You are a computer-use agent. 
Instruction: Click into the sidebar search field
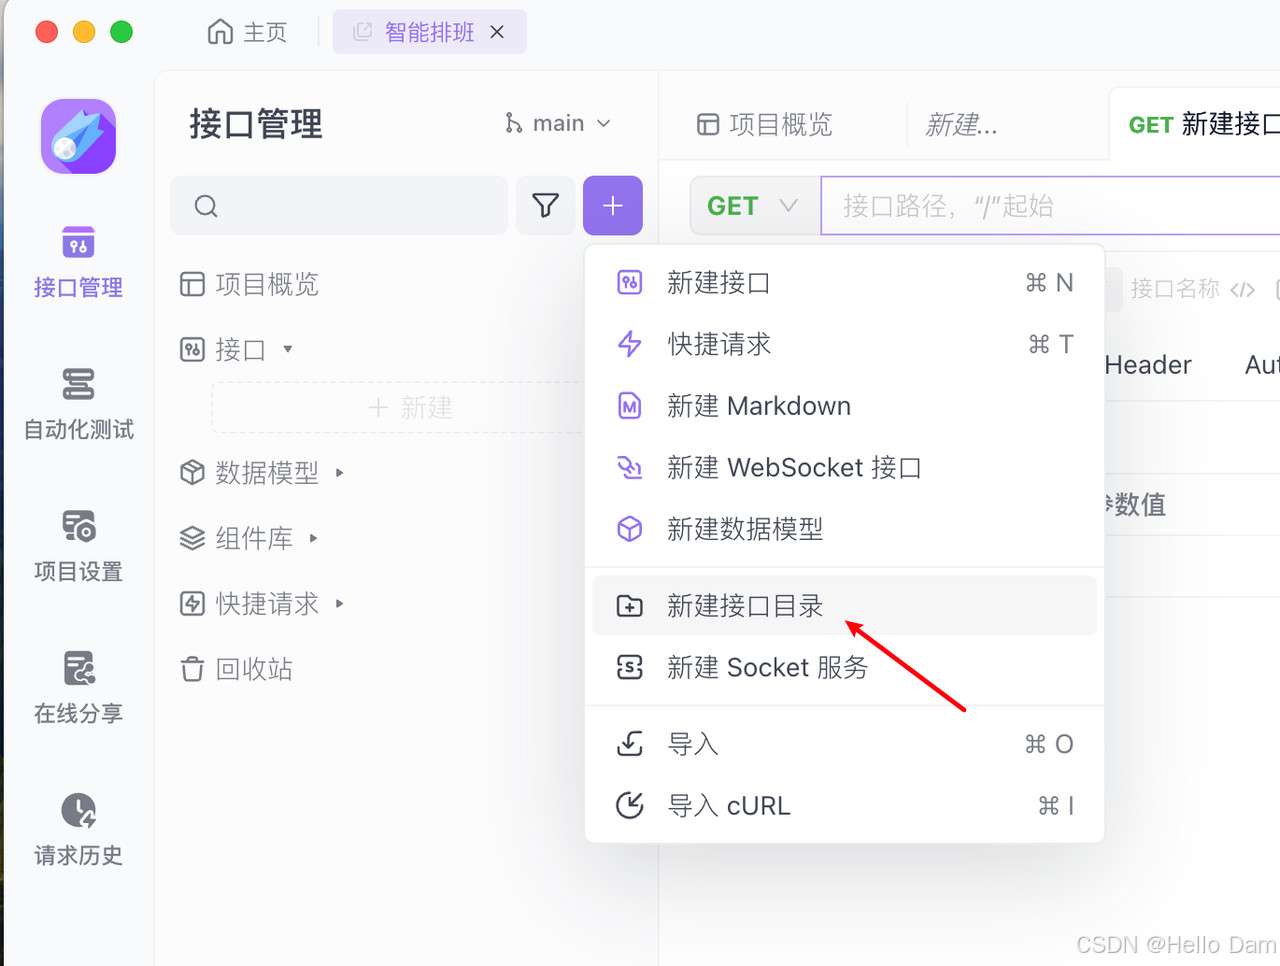[x=339, y=206]
